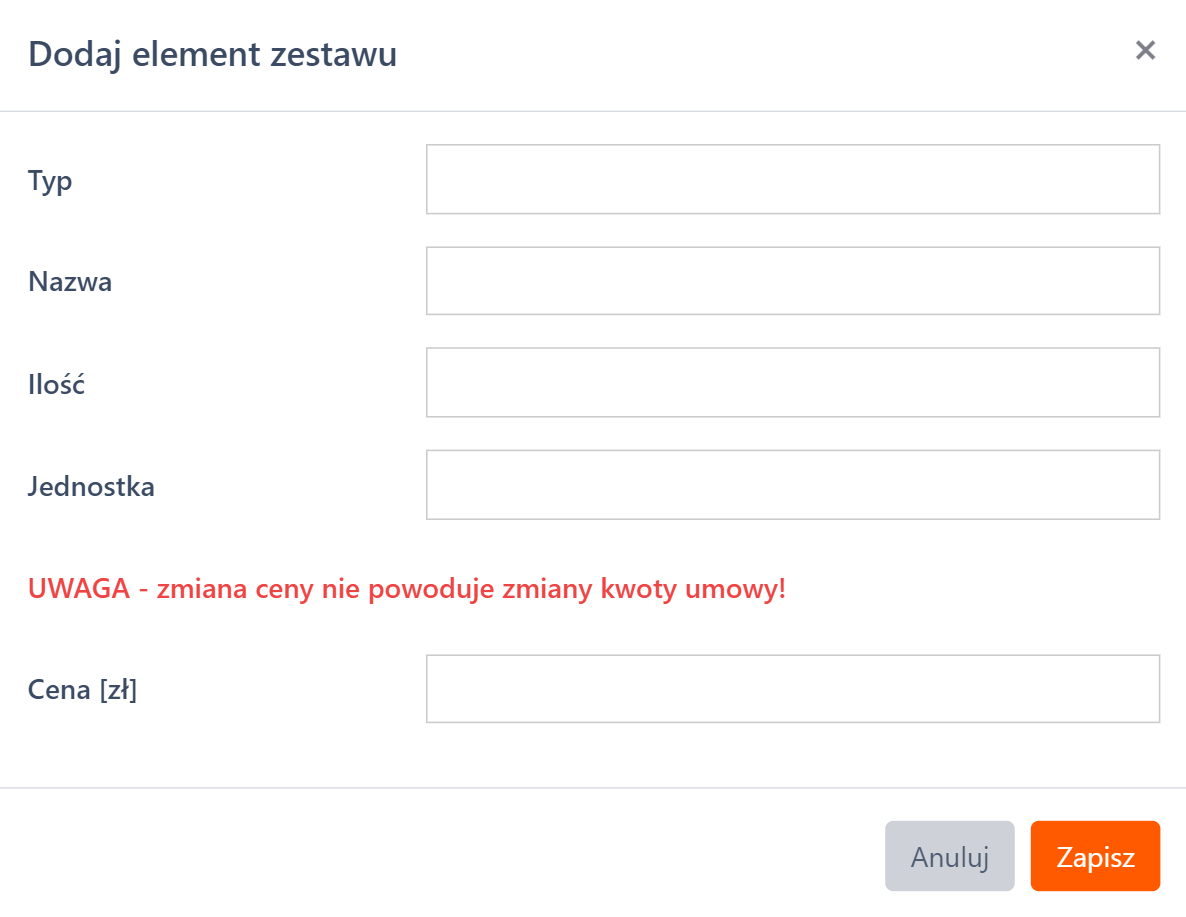Click the Typ label

pos(50,181)
